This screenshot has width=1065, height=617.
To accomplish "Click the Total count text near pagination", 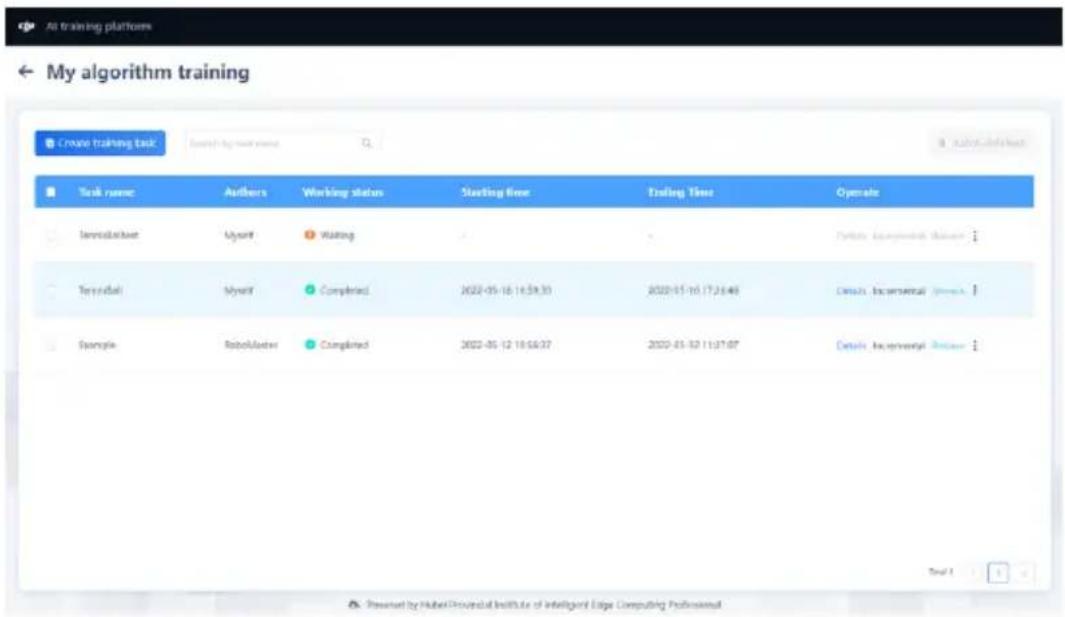I will point(941,572).
